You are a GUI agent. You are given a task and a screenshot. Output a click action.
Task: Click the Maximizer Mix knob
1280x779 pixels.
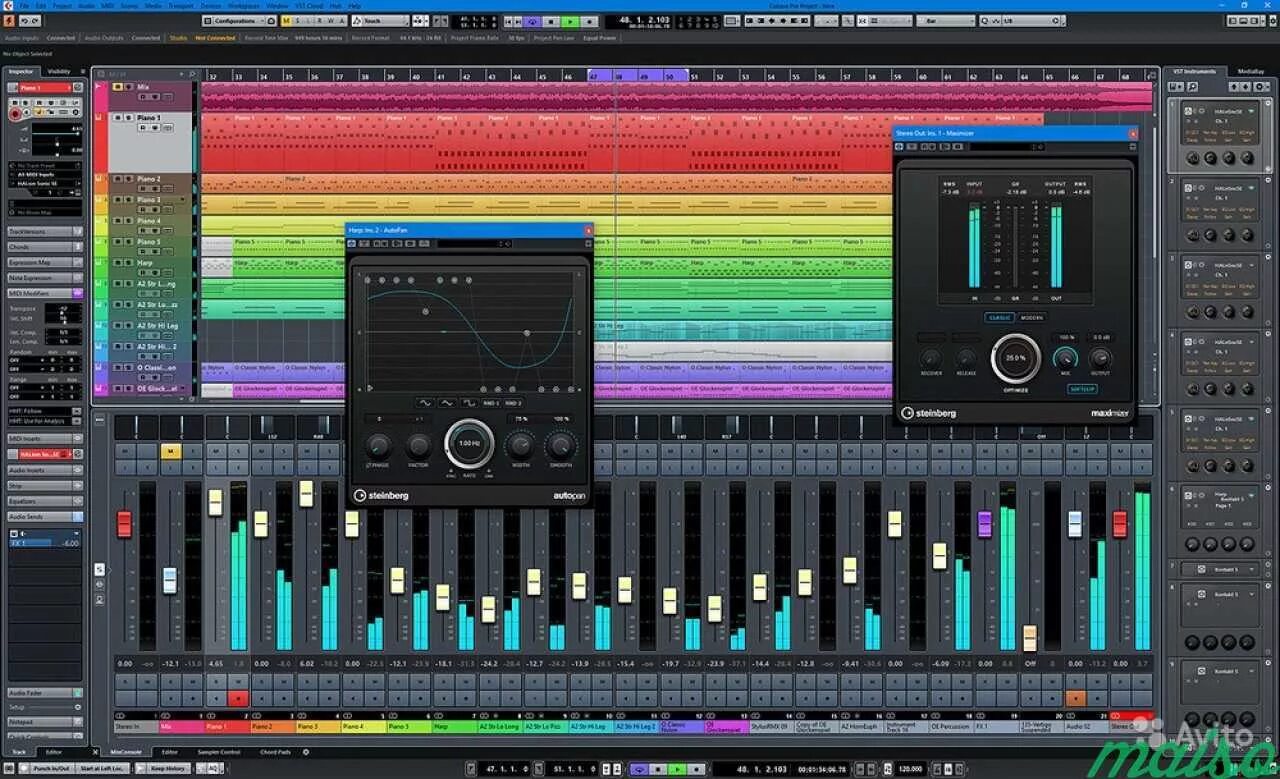[x=1066, y=359]
